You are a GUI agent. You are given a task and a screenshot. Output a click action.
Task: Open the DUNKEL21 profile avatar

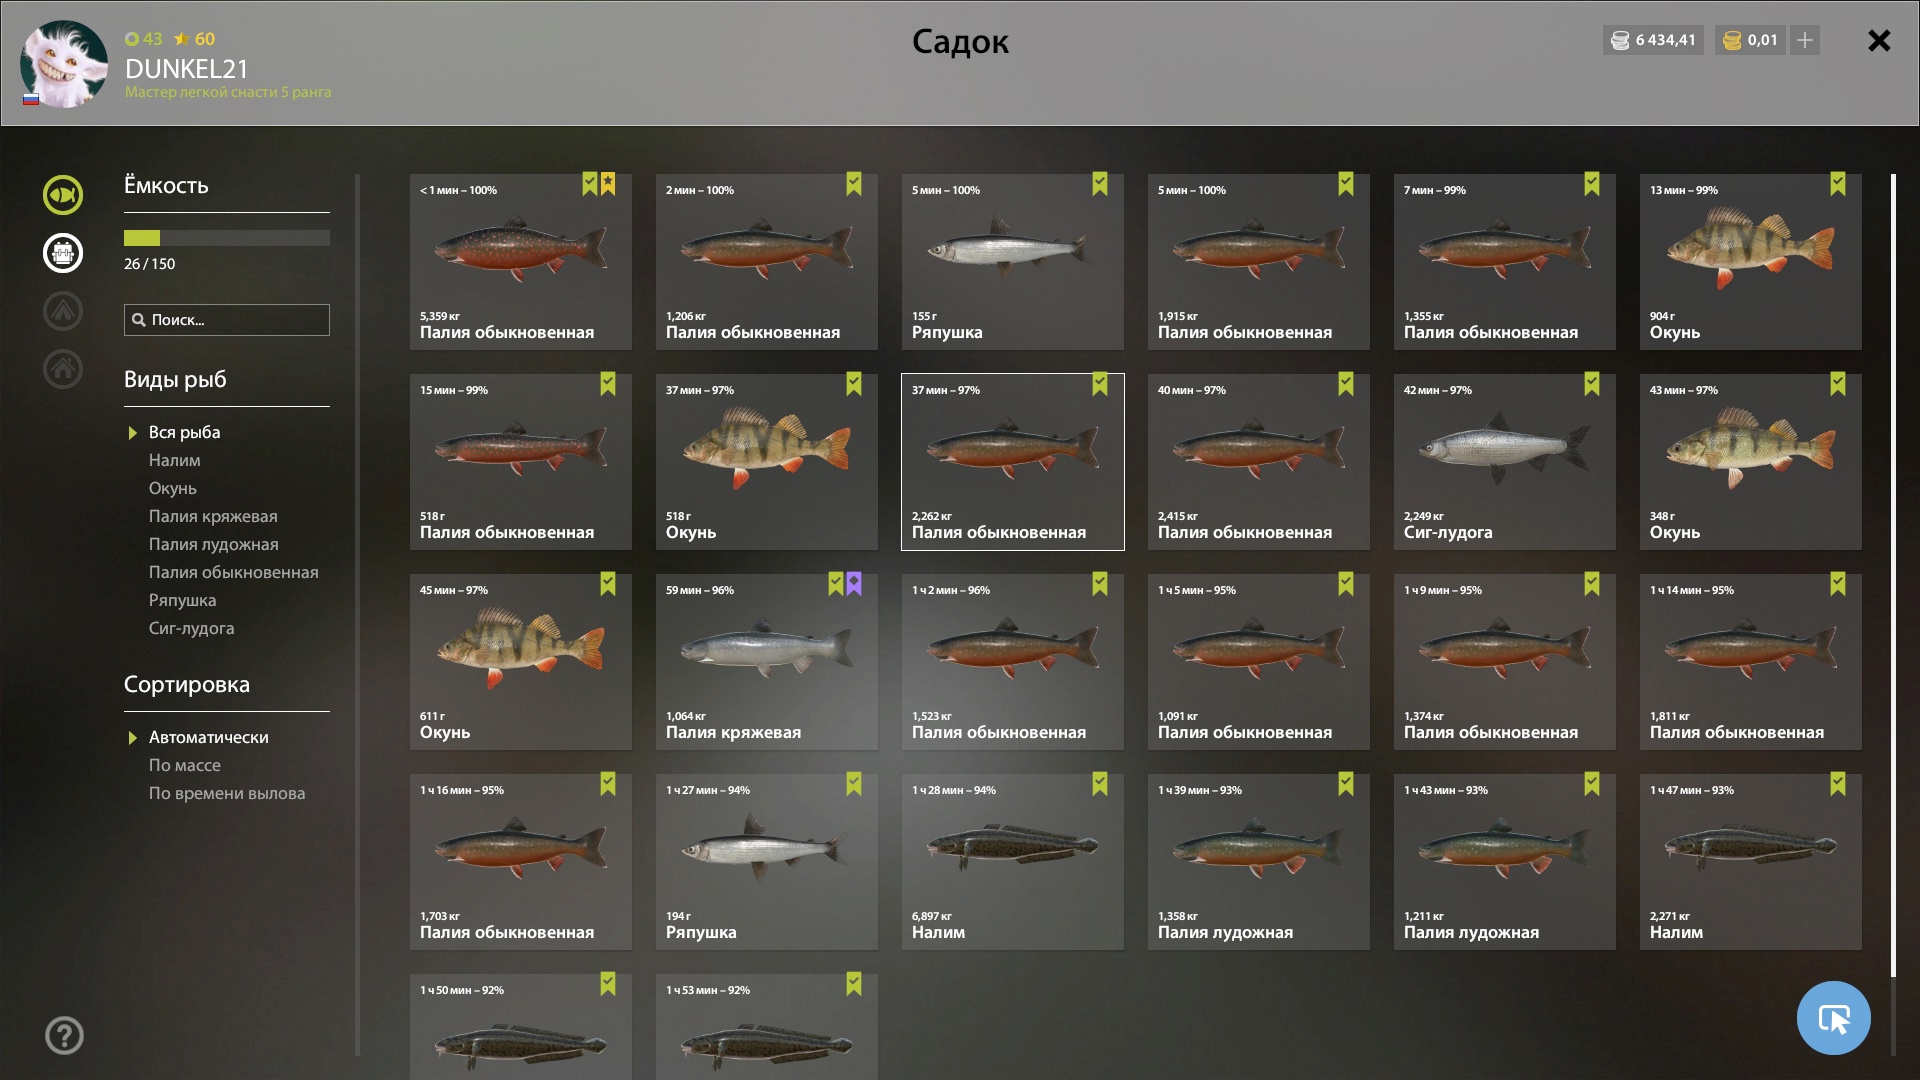coord(64,64)
